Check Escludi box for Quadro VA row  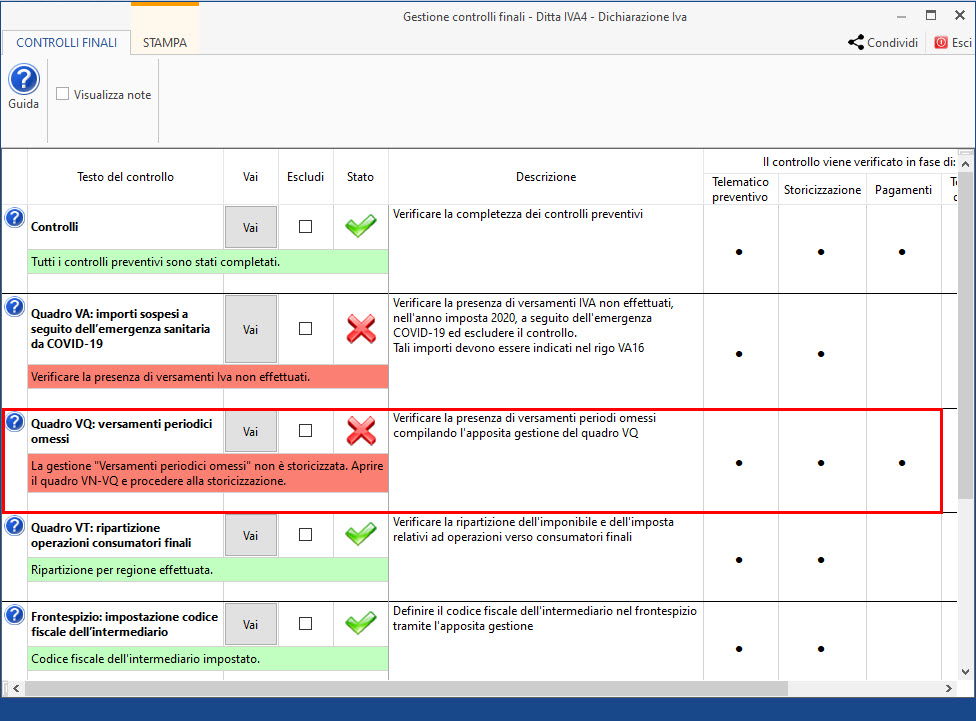(305, 329)
